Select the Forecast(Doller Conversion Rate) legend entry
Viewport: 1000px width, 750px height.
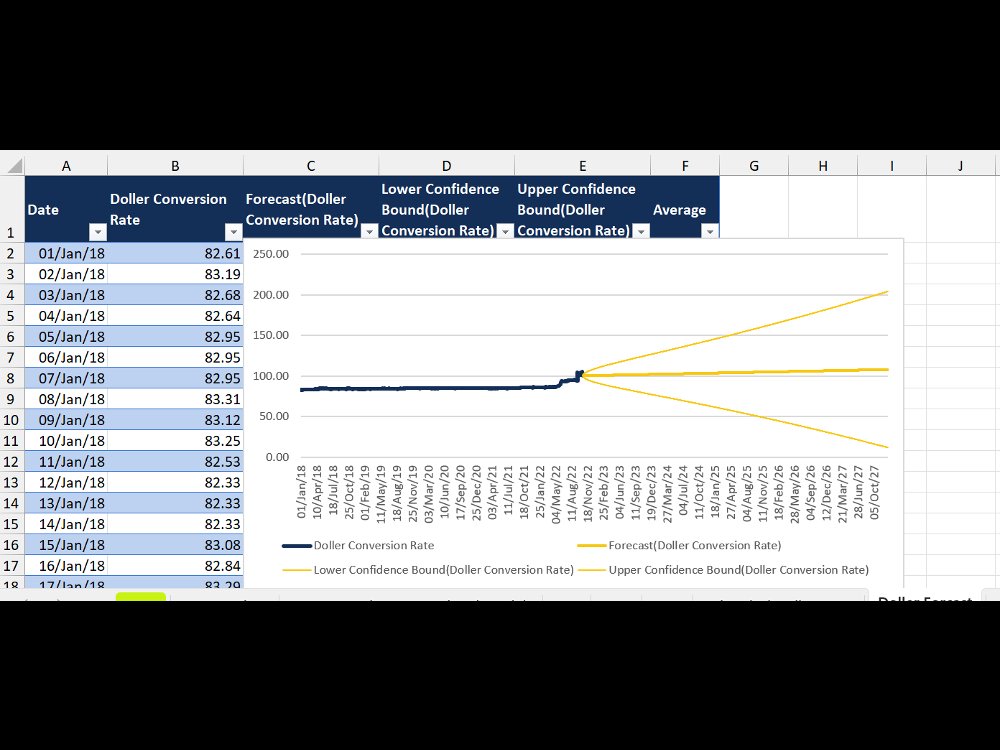679,545
